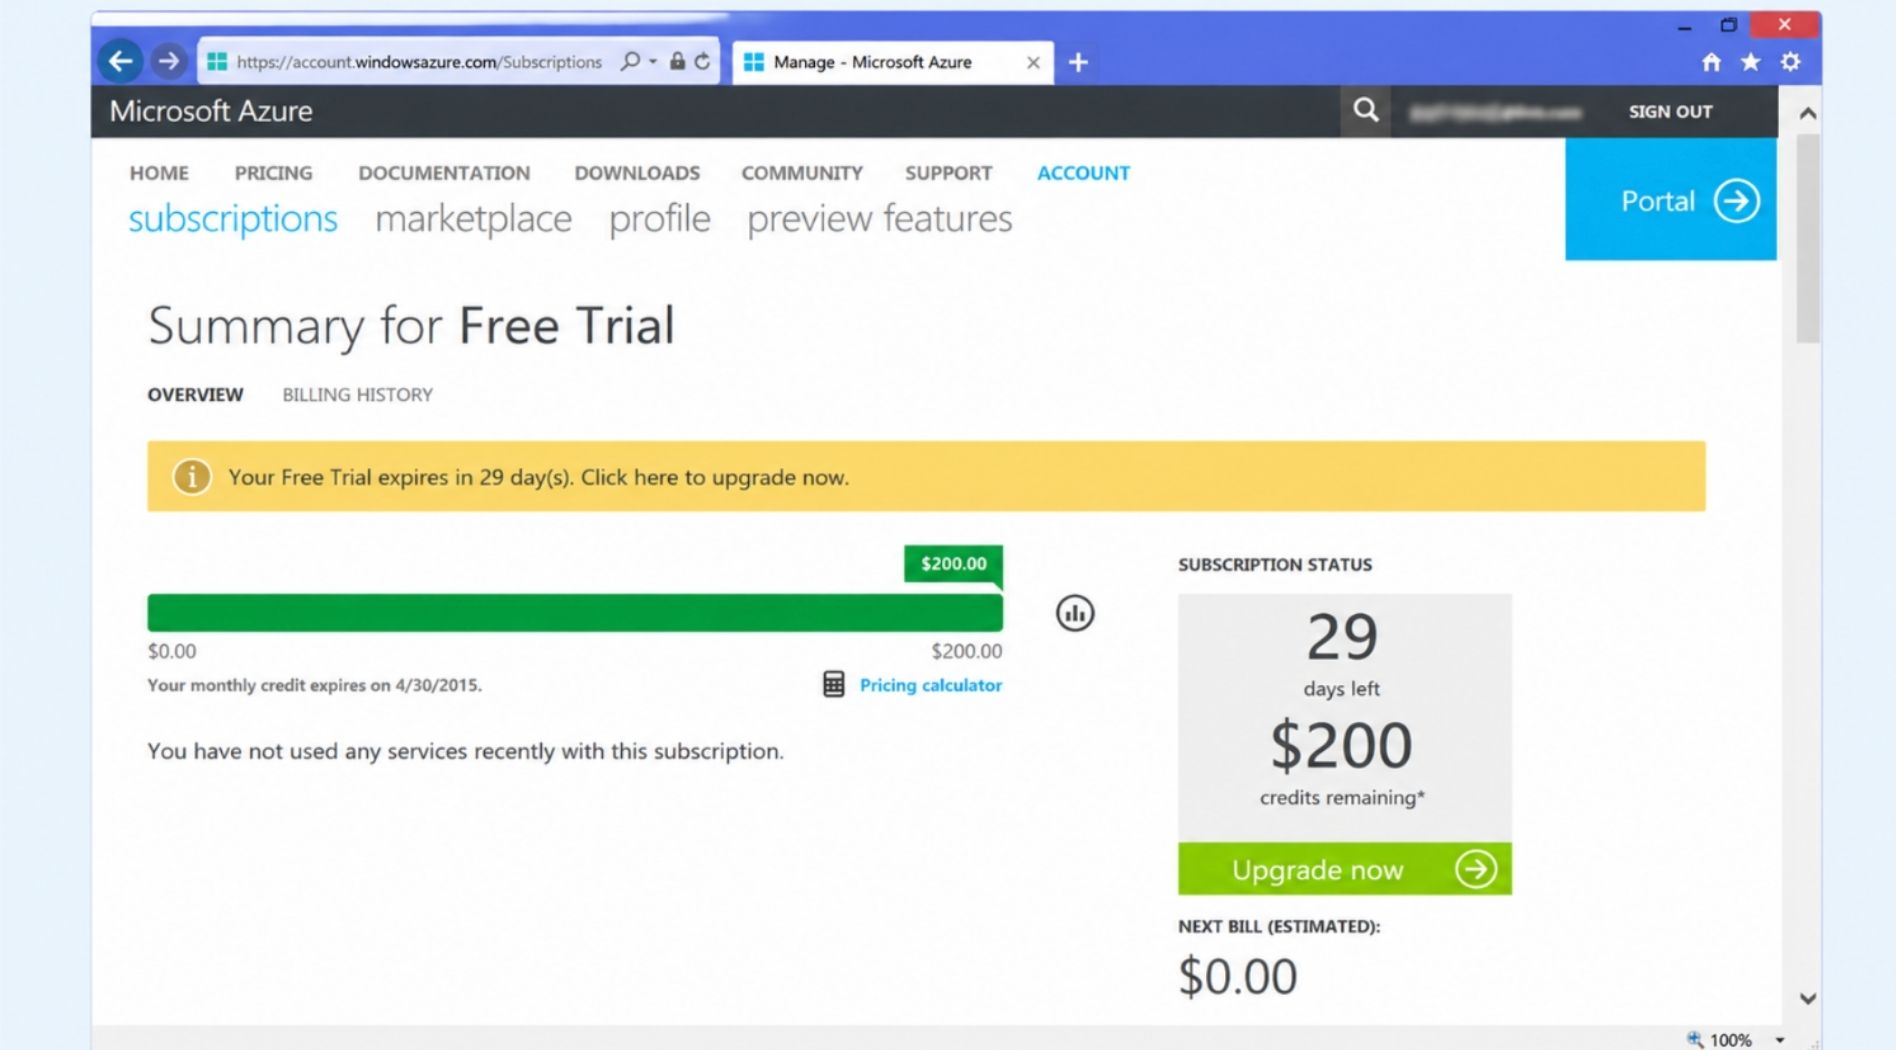Image resolution: width=1896 pixels, height=1050 pixels.
Task: Select the subscriptions sub-tab
Action: pos(233,219)
